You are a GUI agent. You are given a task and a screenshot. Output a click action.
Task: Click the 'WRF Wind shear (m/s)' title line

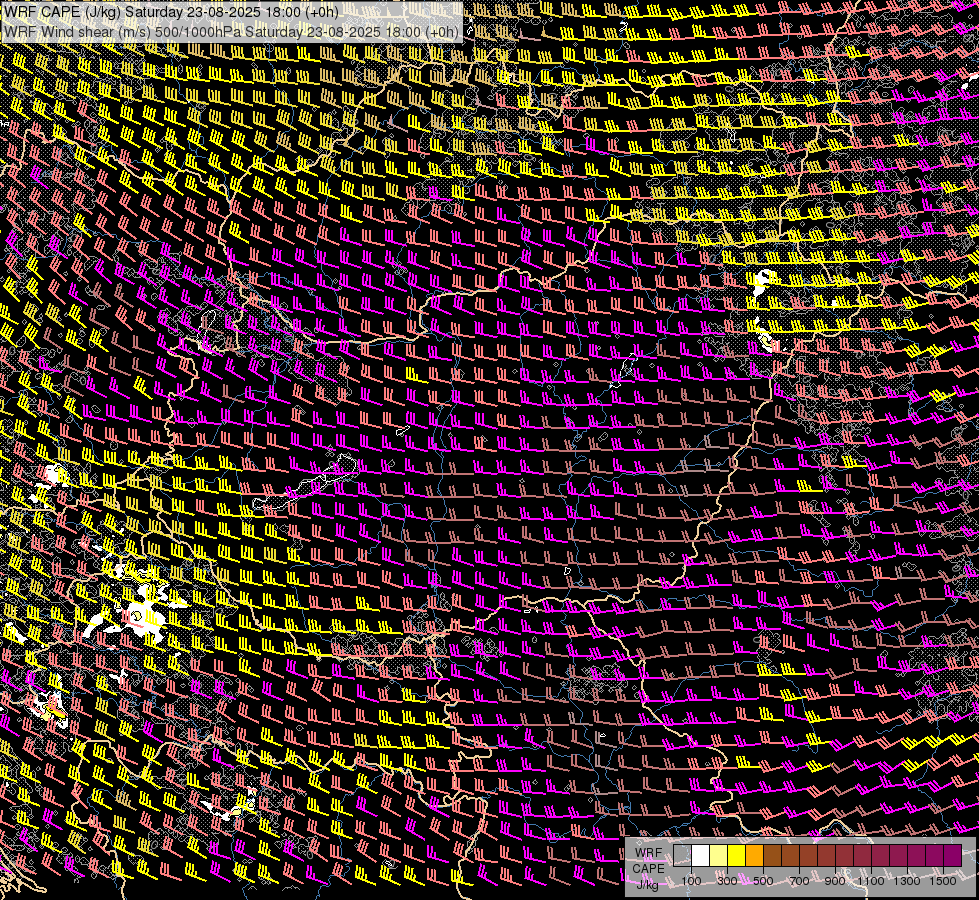coord(231,32)
